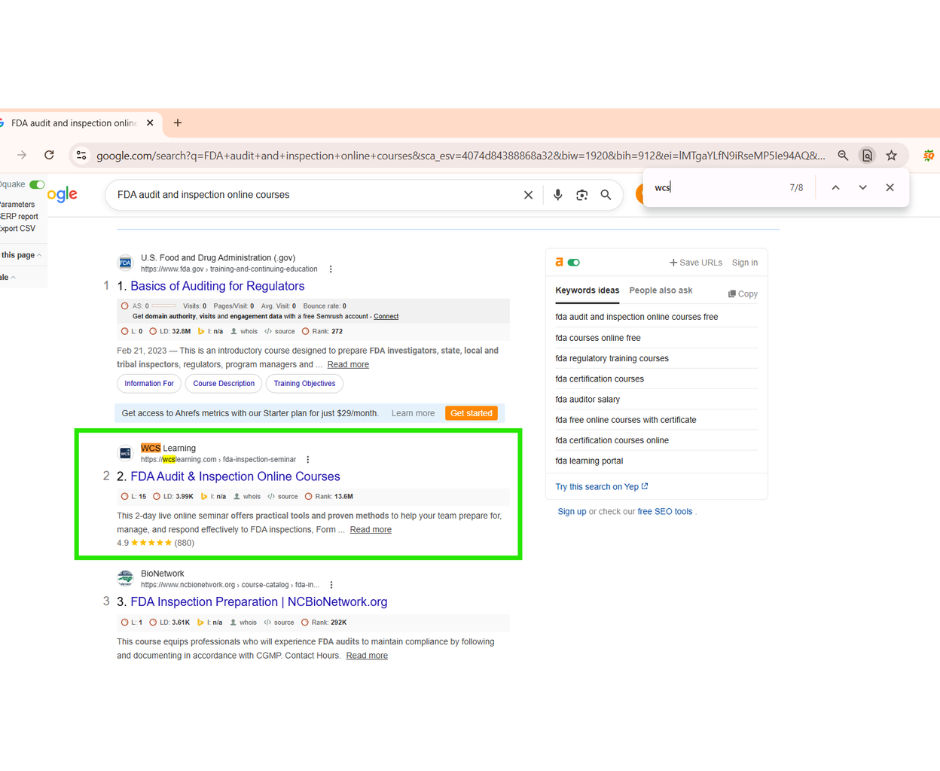Reload the page with the refresh icon
This screenshot has width=940, height=771.
click(x=49, y=155)
